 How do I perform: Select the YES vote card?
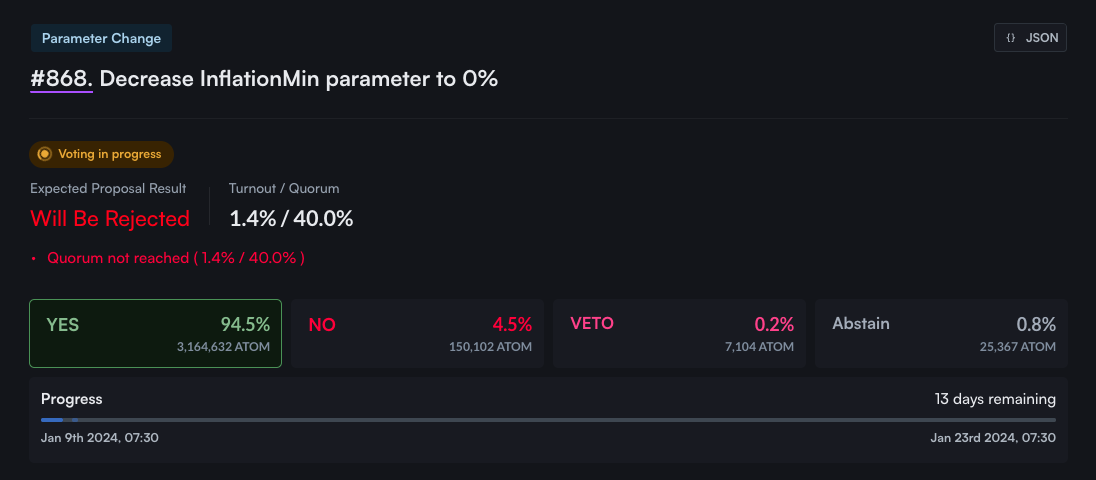[x=155, y=333]
